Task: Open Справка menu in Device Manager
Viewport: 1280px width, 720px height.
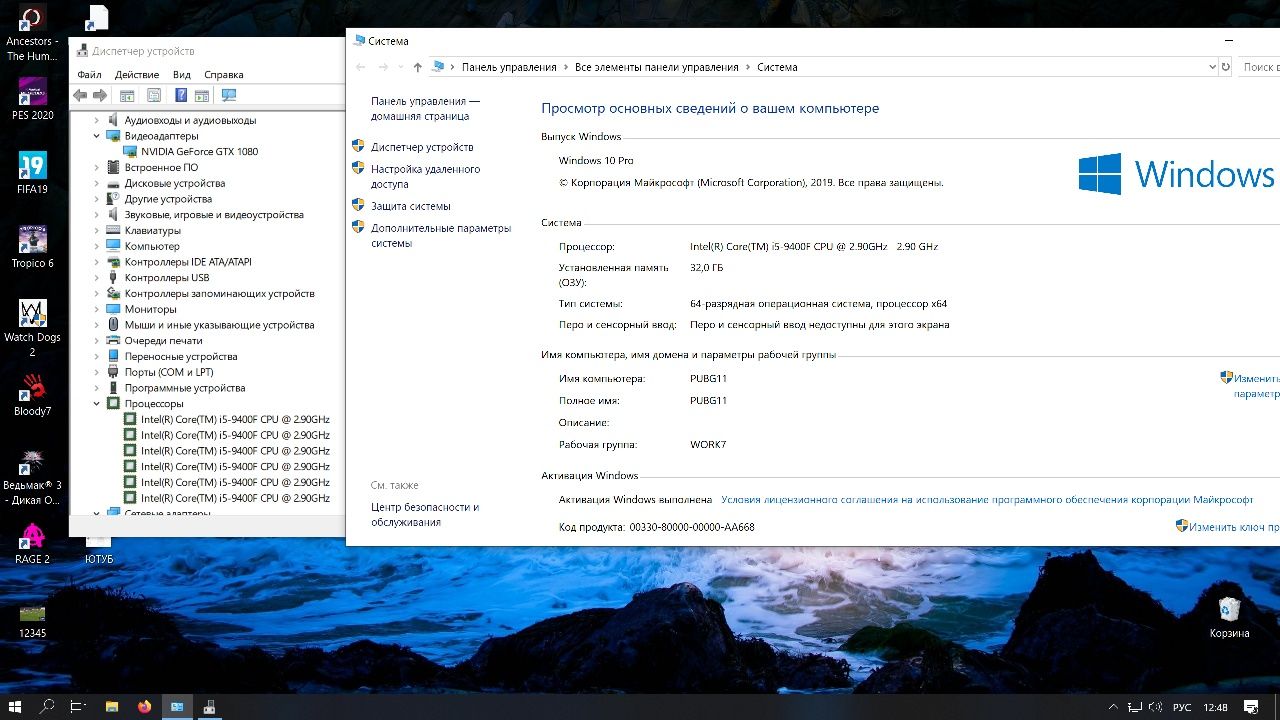Action: click(x=223, y=75)
